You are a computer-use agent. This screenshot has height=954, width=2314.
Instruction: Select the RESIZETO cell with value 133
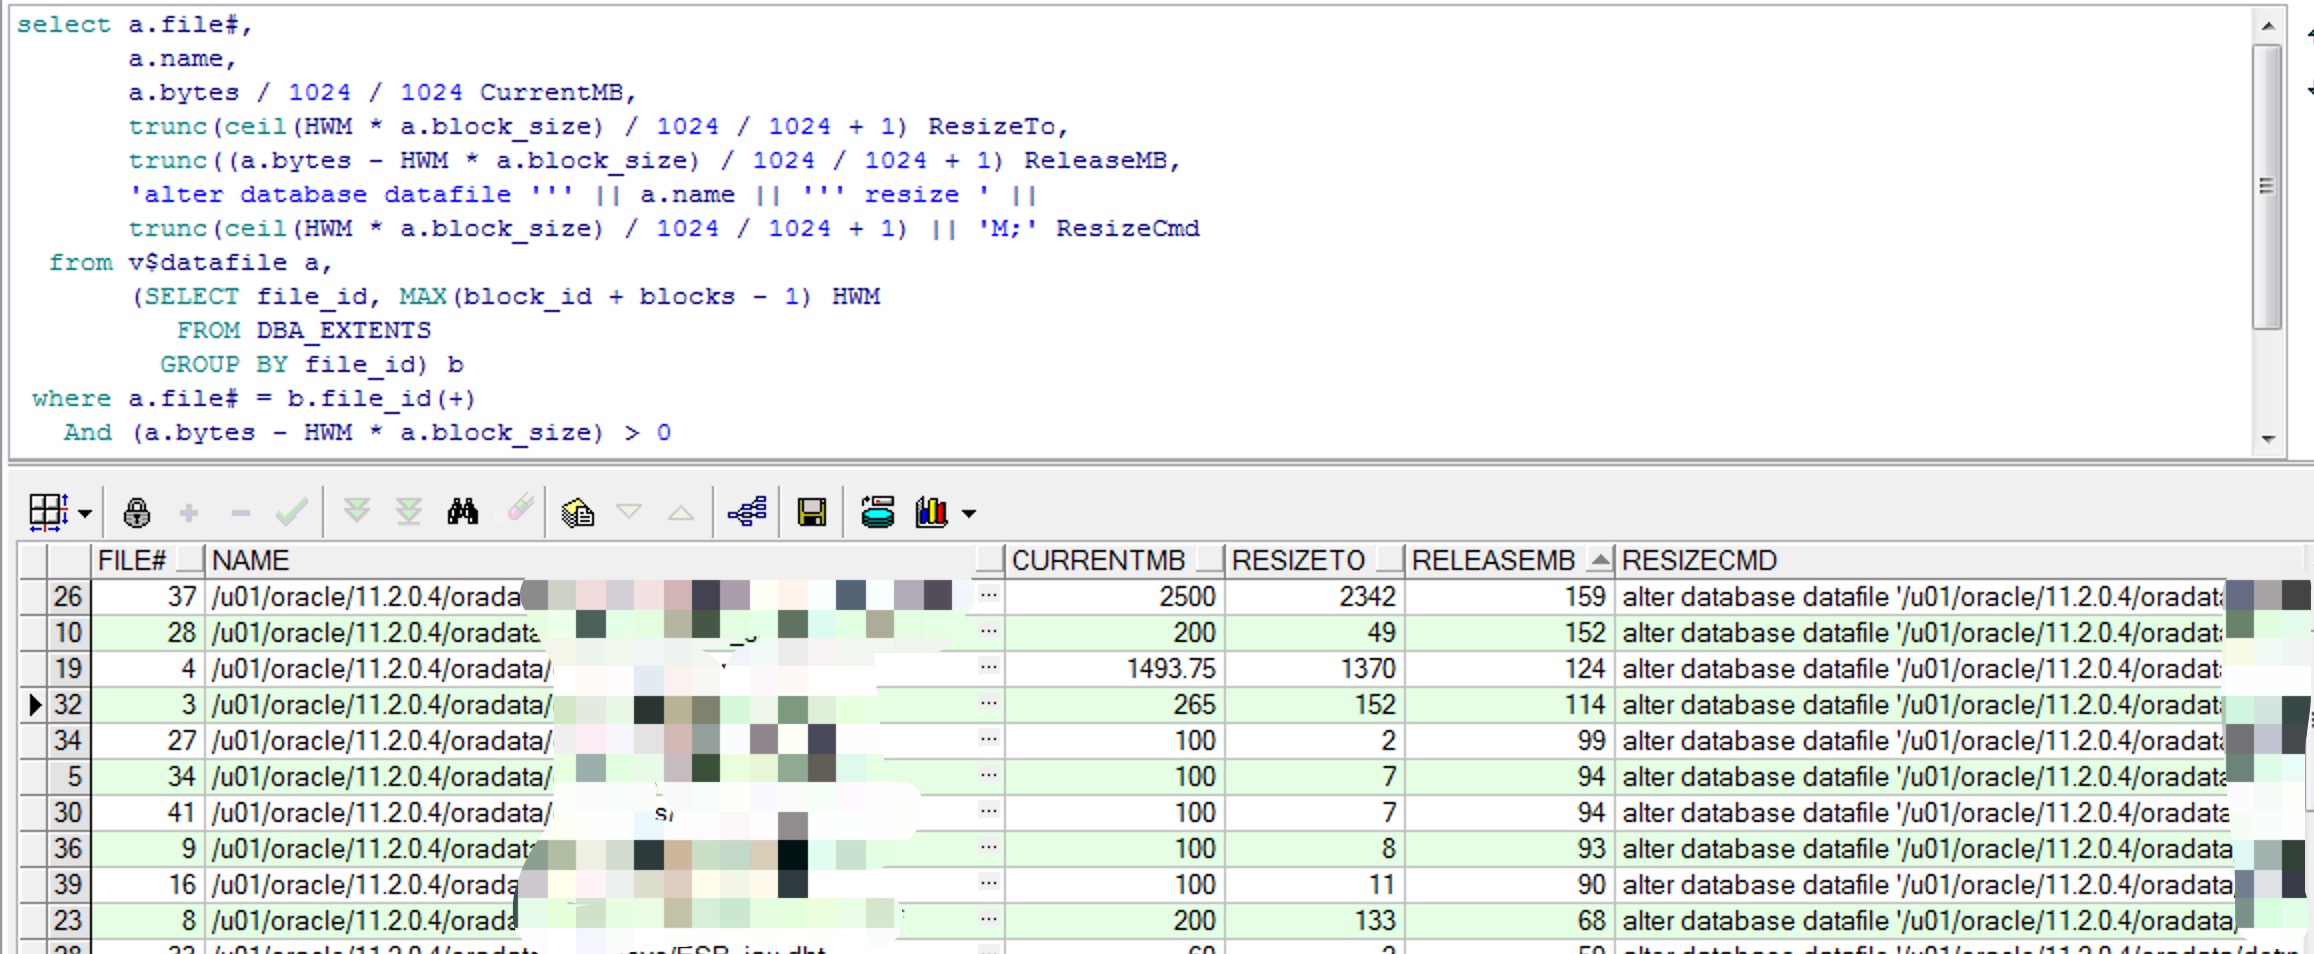tap(1315, 920)
